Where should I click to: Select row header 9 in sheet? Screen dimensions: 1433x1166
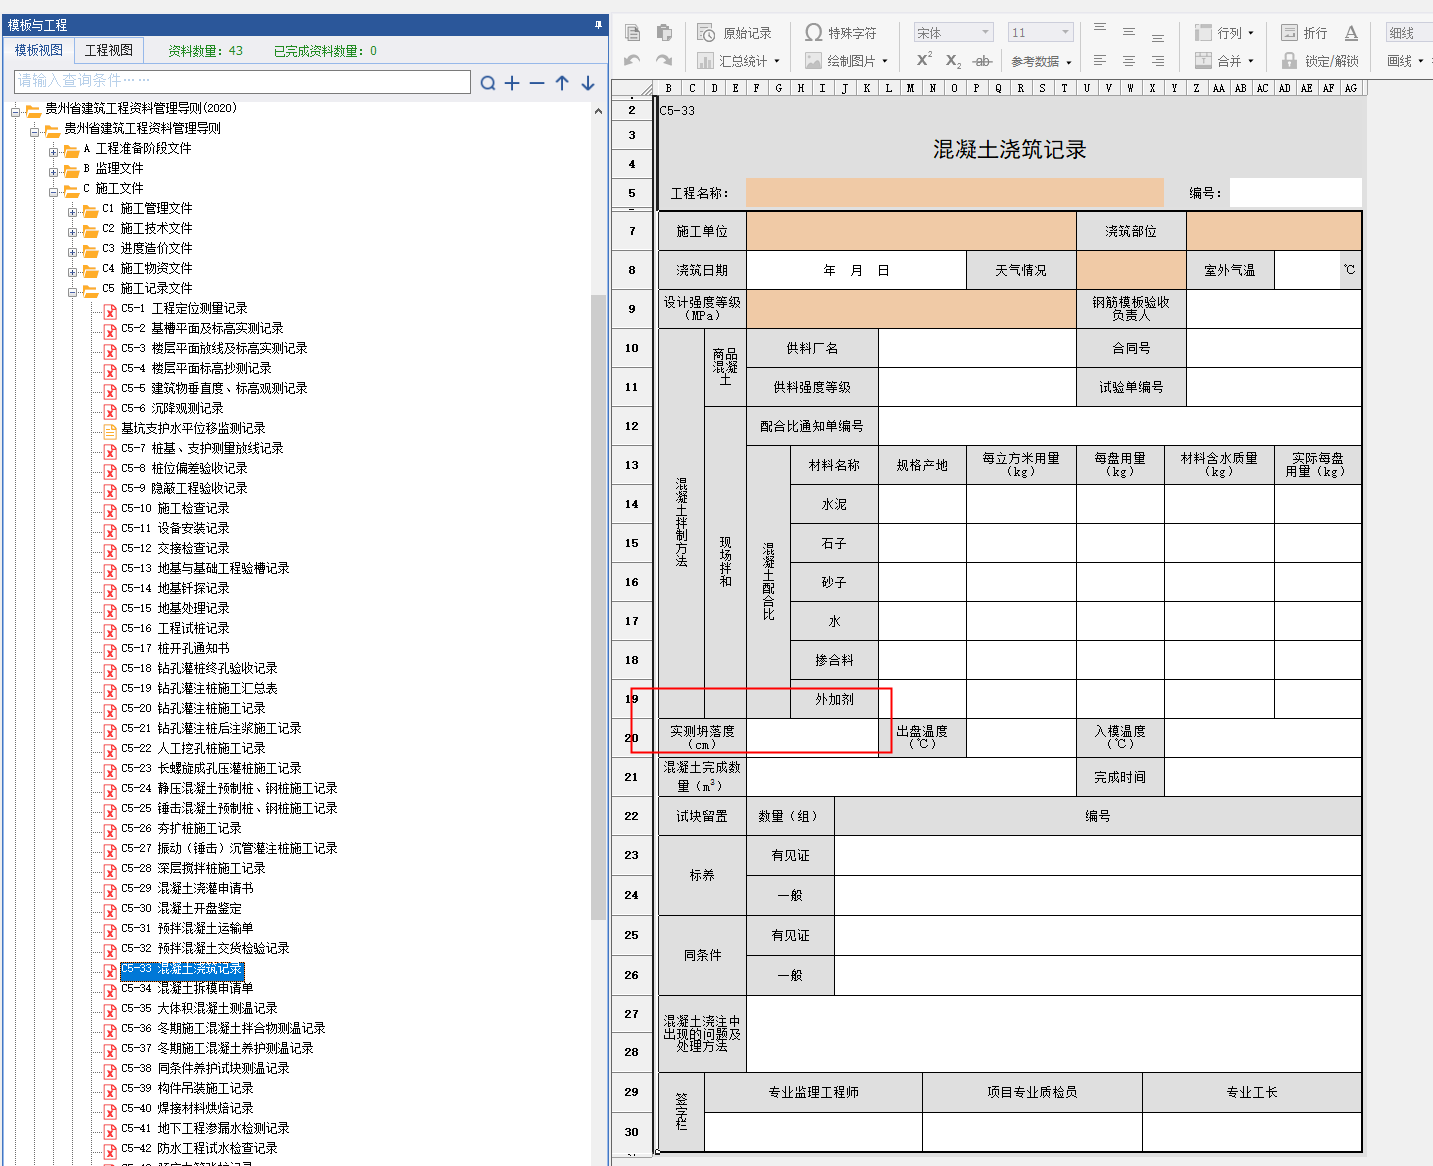(632, 309)
